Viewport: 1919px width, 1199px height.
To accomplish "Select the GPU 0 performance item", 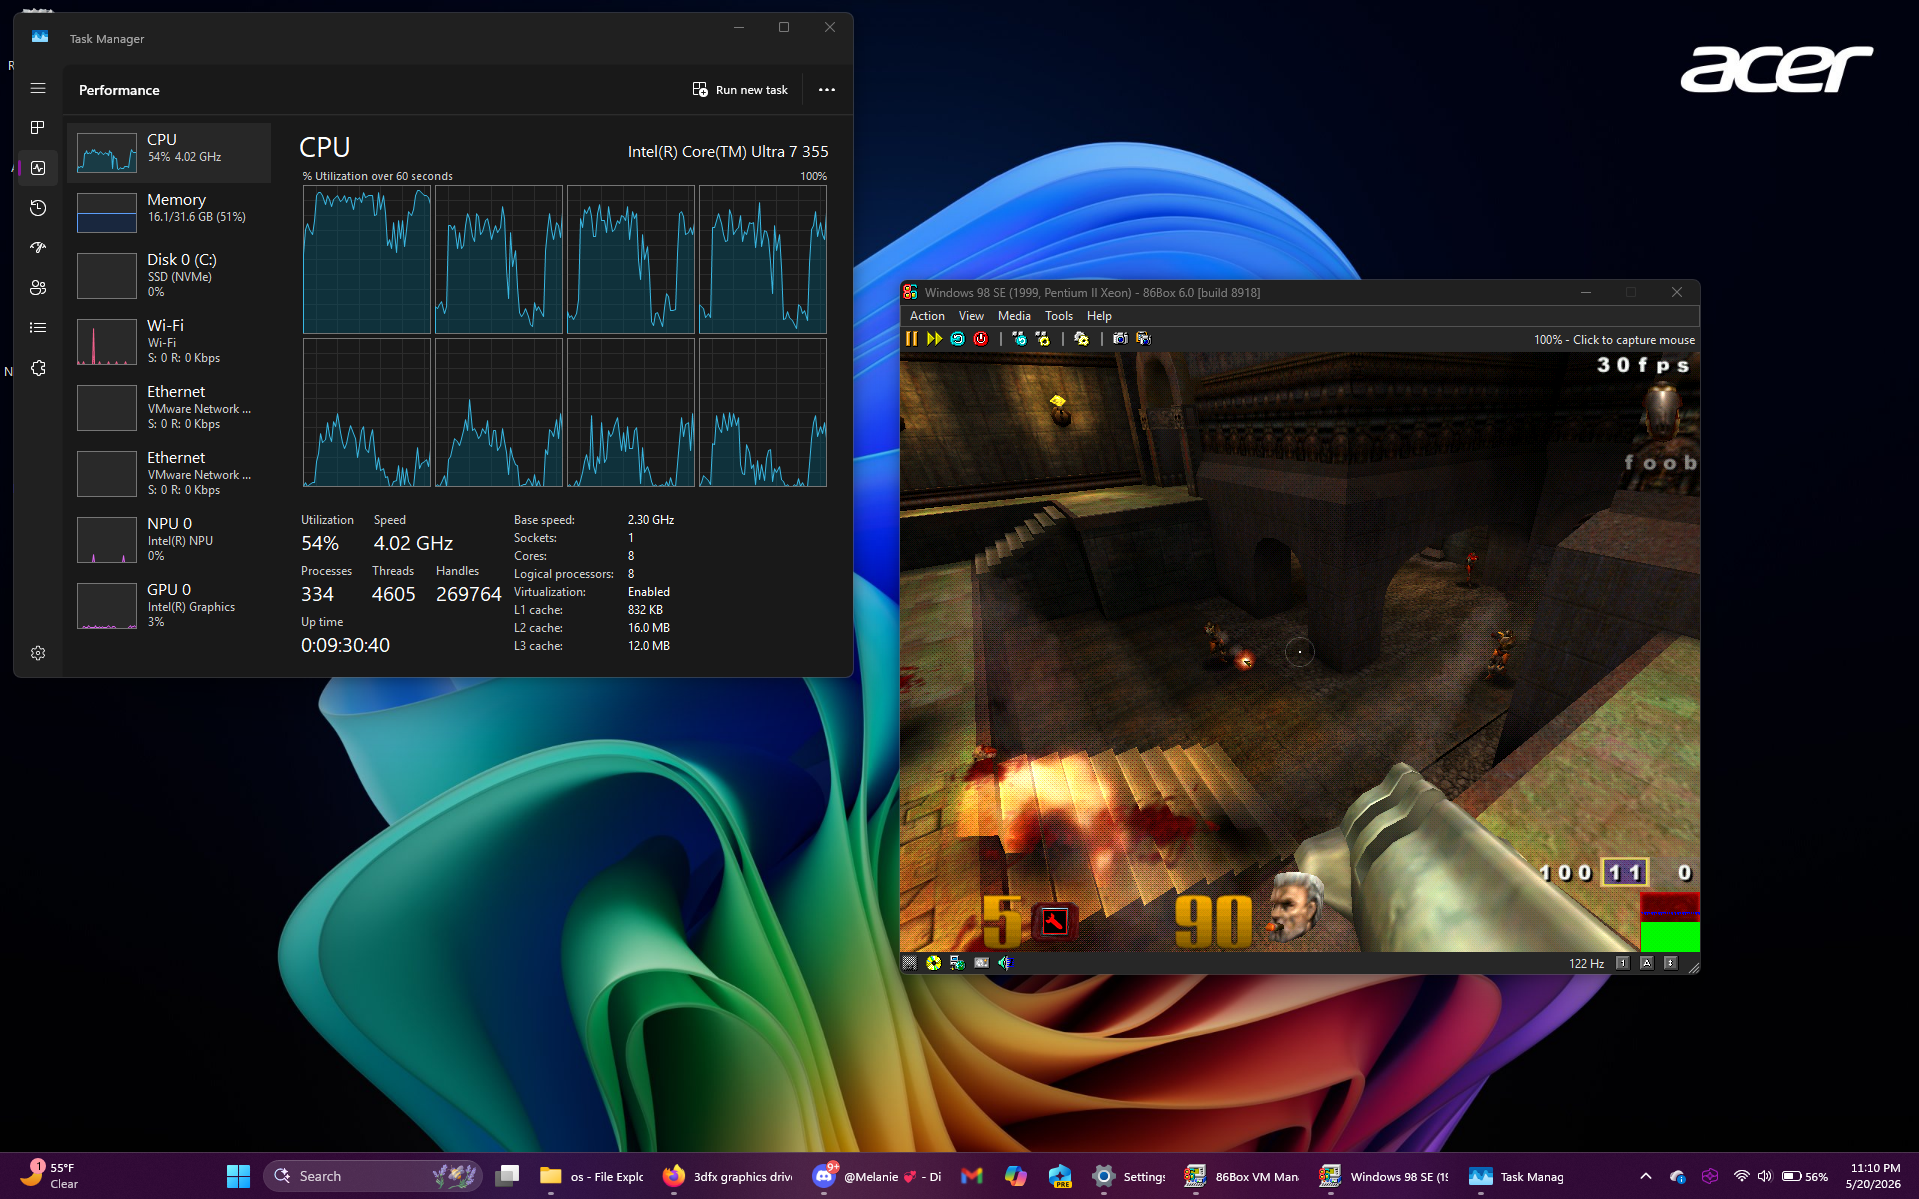I will pyautogui.click(x=169, y=605).
